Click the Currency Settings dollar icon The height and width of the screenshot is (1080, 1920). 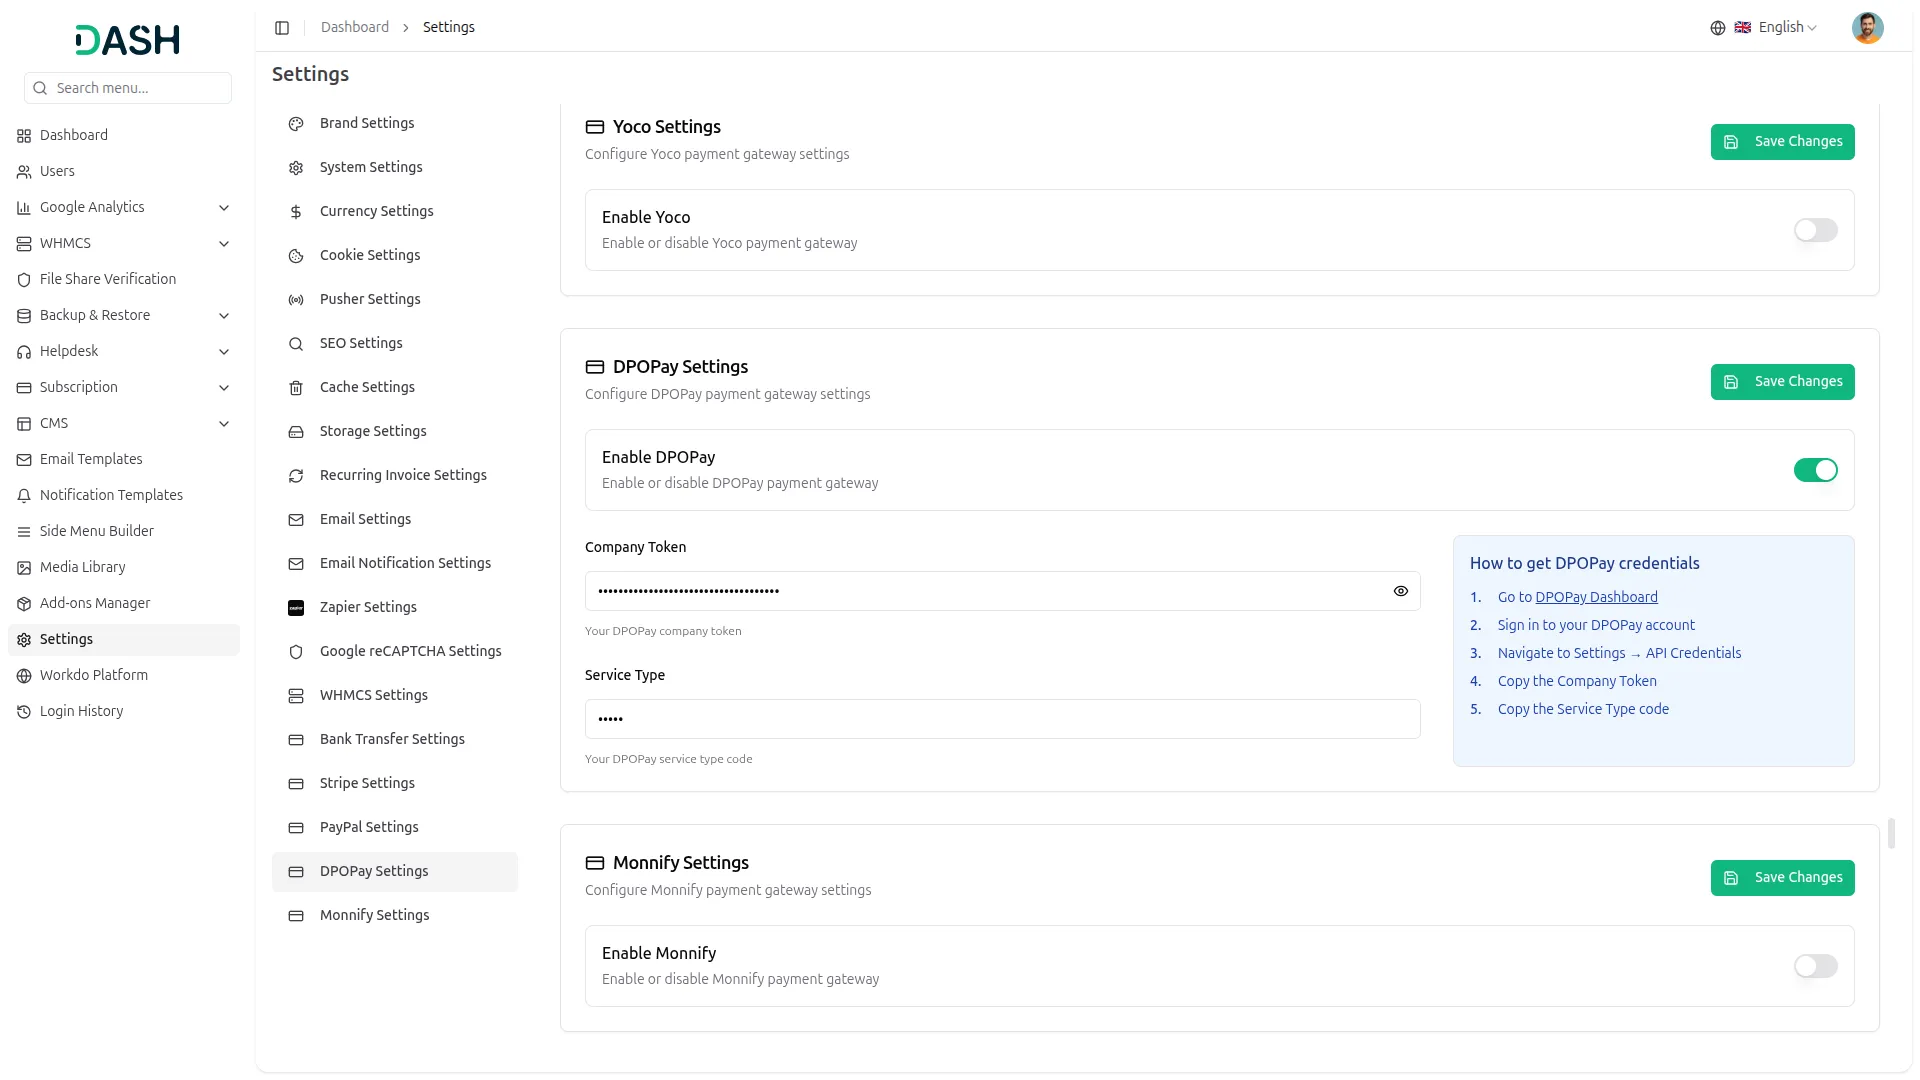point(296,212)
